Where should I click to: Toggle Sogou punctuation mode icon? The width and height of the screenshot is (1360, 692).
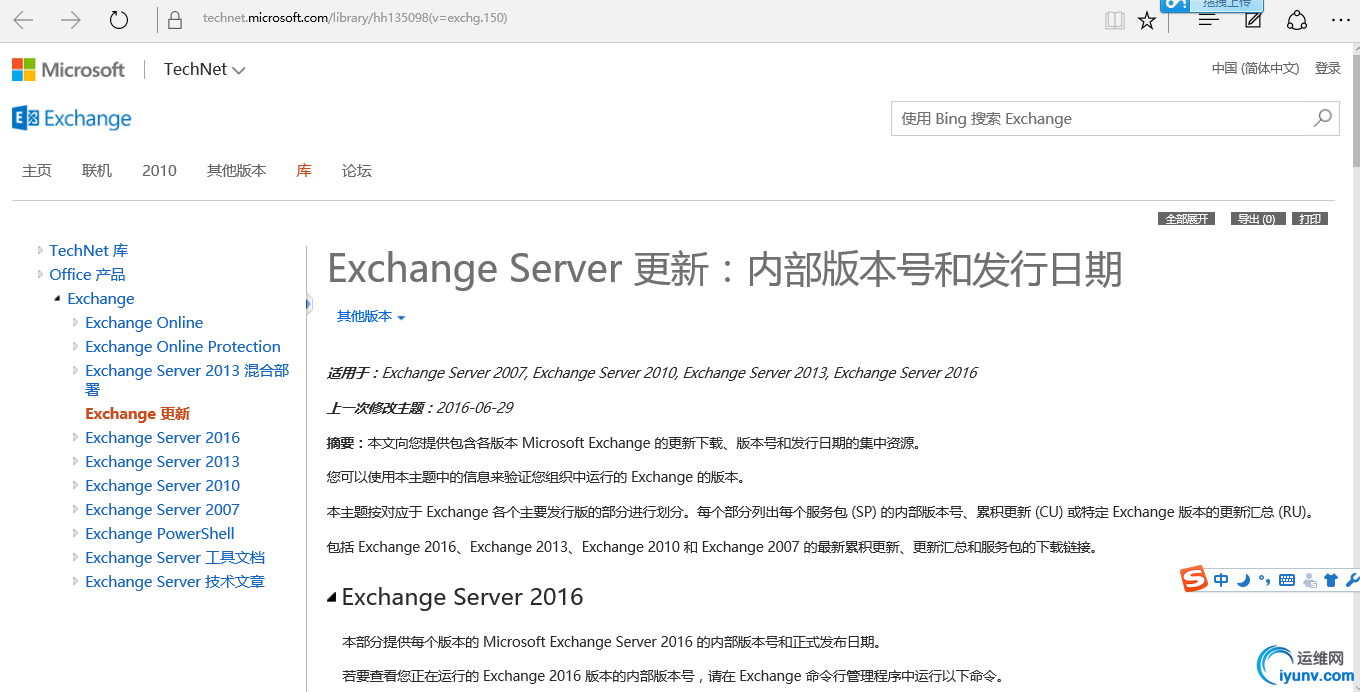[1265, 580]
